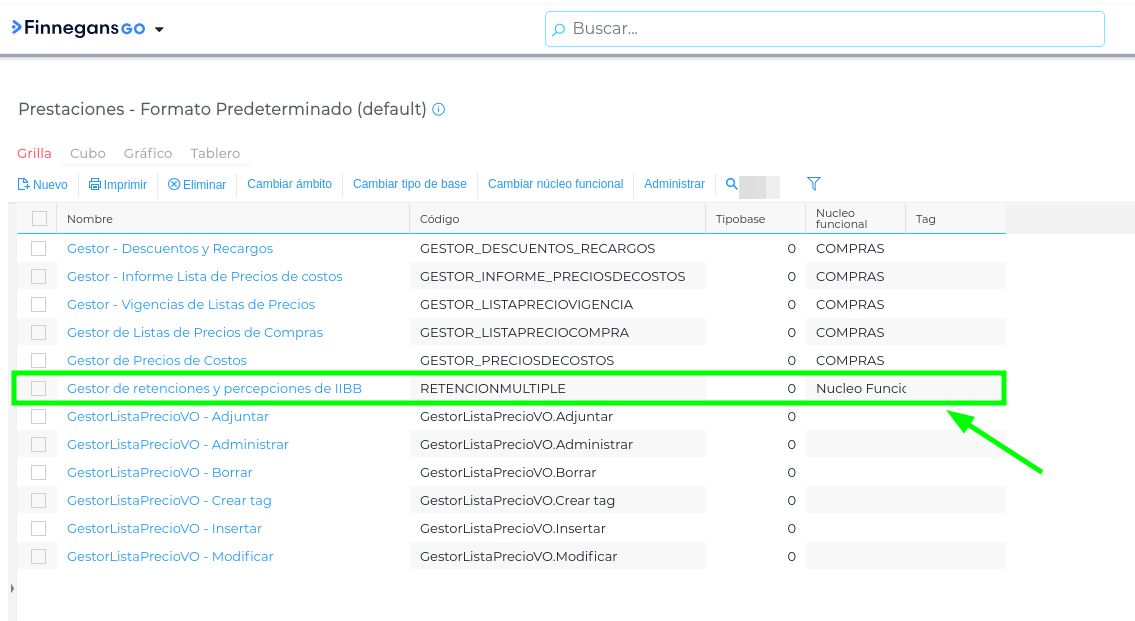Expand the collapsed left side panel arrow
The height and width of the screenshot is (621, 1135).
pos(12,588)
